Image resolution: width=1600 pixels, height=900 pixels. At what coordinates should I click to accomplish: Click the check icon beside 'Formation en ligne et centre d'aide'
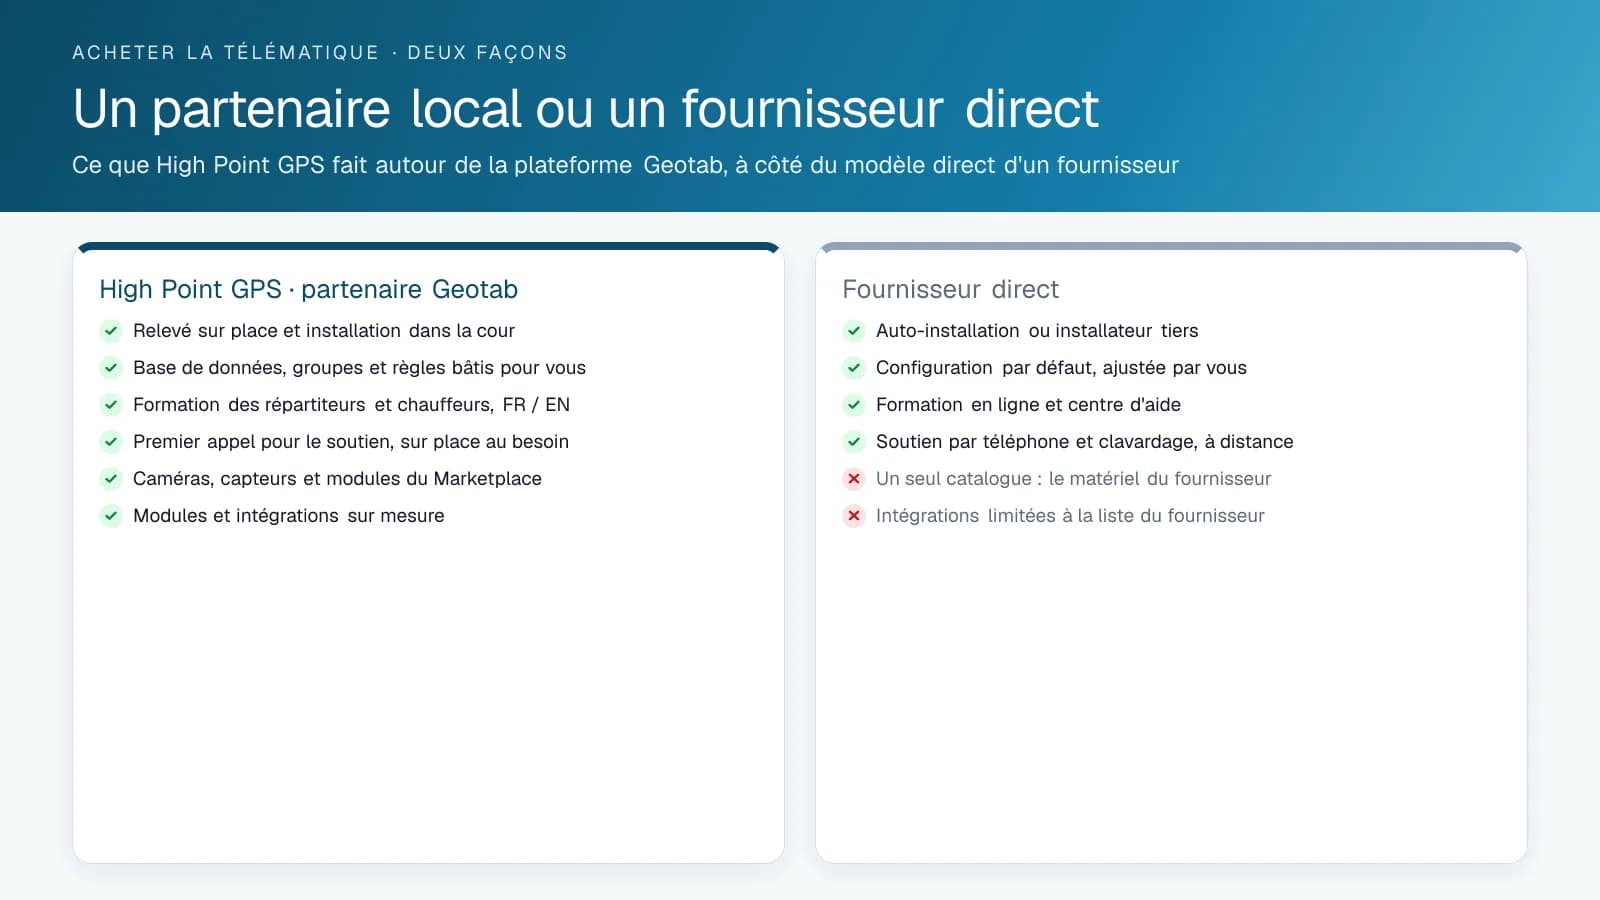[x=854, y=405]
